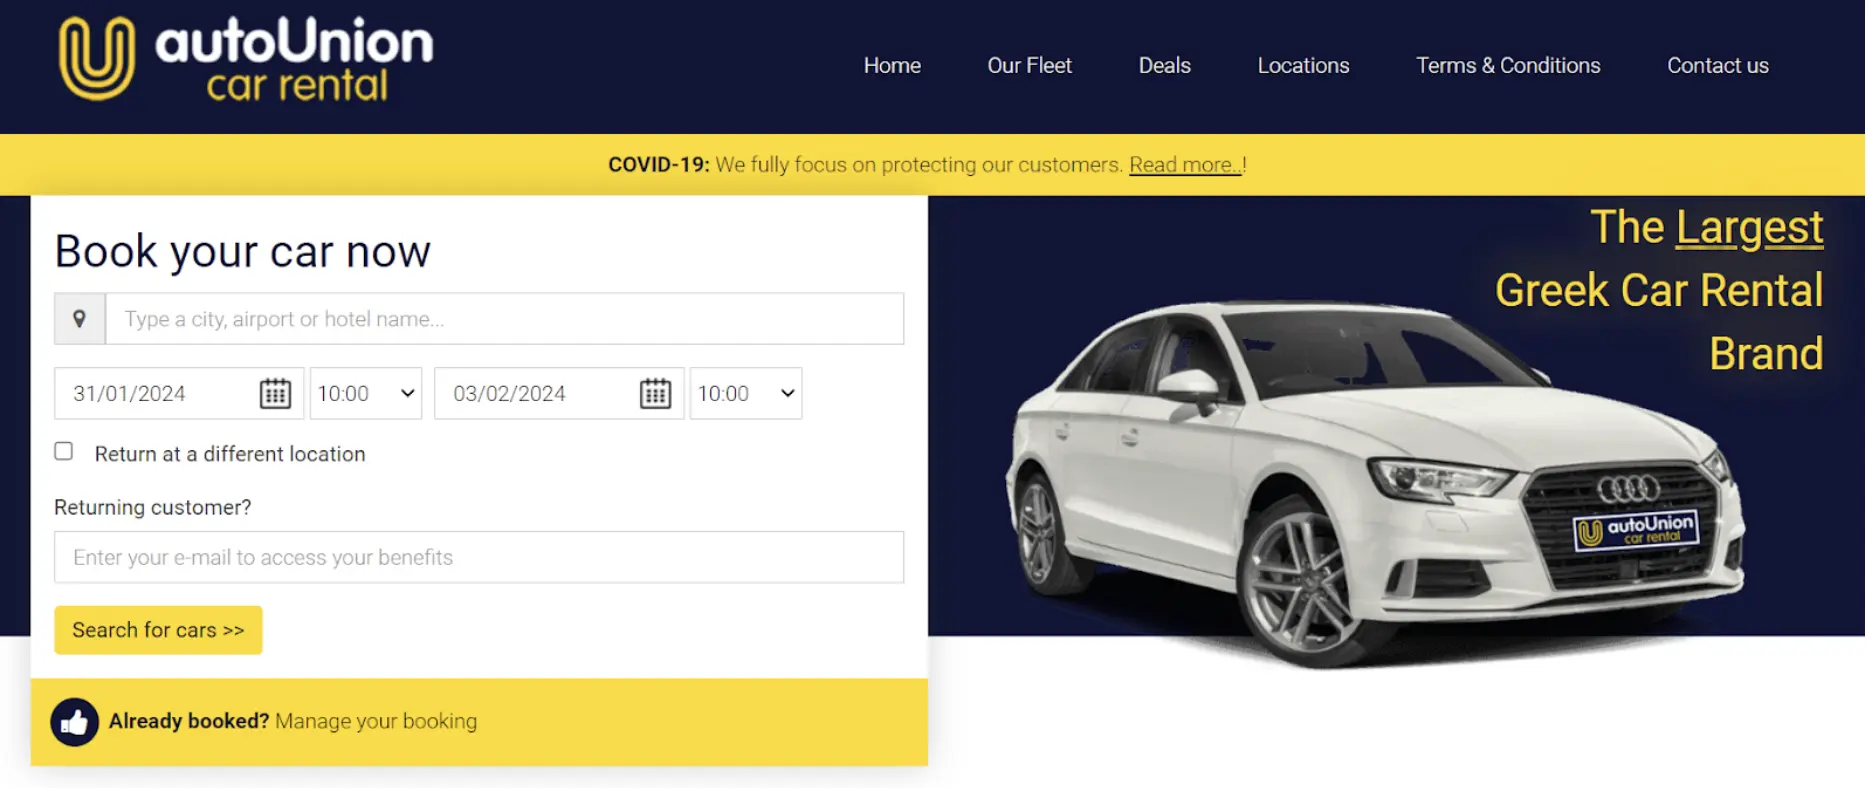The image size is (1868, 788).
Task: Focus the city, airport or hotel field
Action: coord(505,319)
